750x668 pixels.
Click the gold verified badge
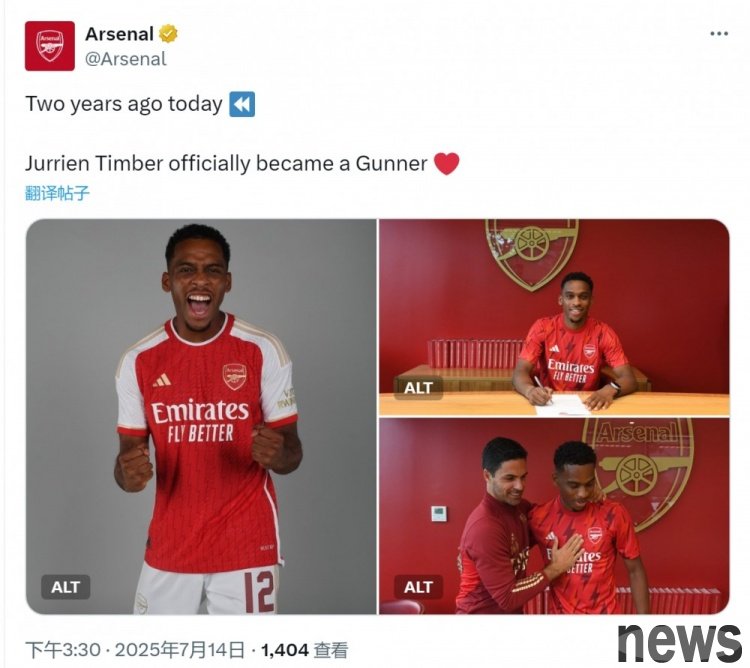[x=168, y=34]
